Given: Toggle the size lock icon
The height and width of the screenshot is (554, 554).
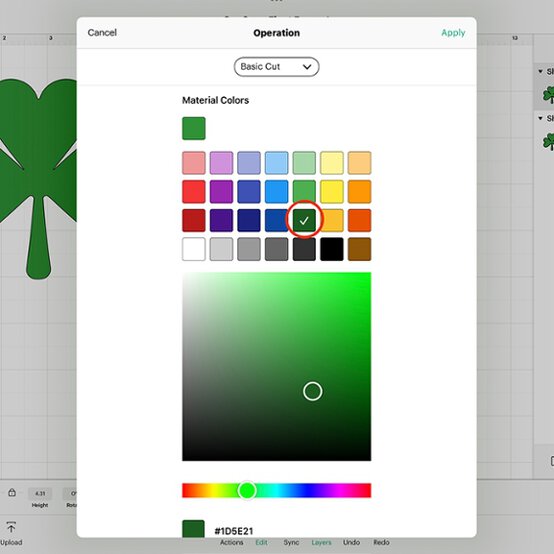Looking at the screenshot, I should coord(12,493).
